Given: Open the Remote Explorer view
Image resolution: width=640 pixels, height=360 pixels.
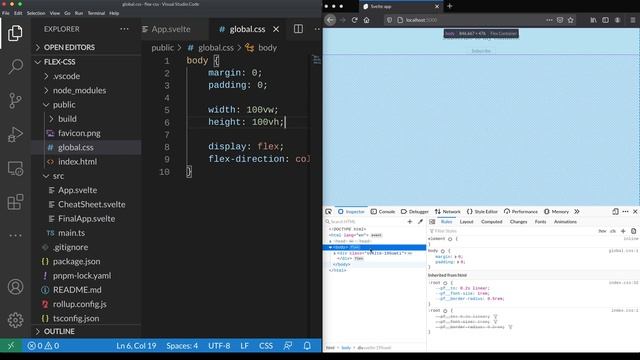Looking at the screenshot, I should [15, 168].
